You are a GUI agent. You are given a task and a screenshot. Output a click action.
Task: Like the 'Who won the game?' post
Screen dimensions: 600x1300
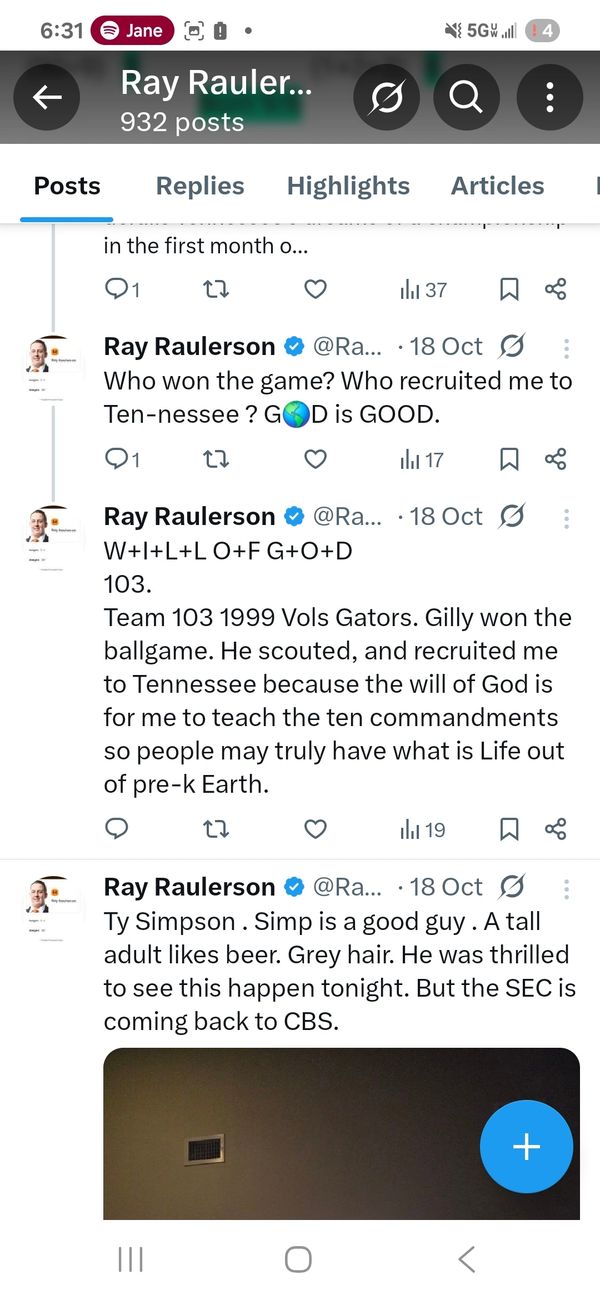coord(315,460)
